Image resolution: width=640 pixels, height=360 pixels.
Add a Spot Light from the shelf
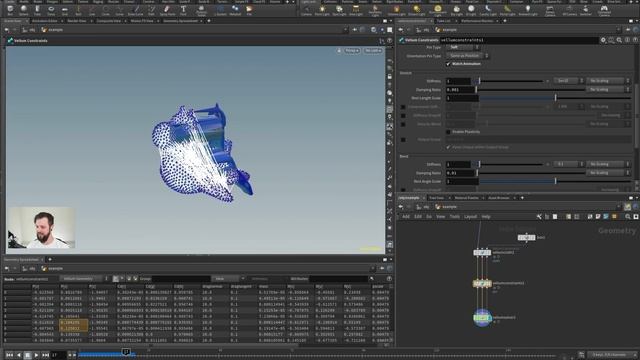click(x=339, y=10)
